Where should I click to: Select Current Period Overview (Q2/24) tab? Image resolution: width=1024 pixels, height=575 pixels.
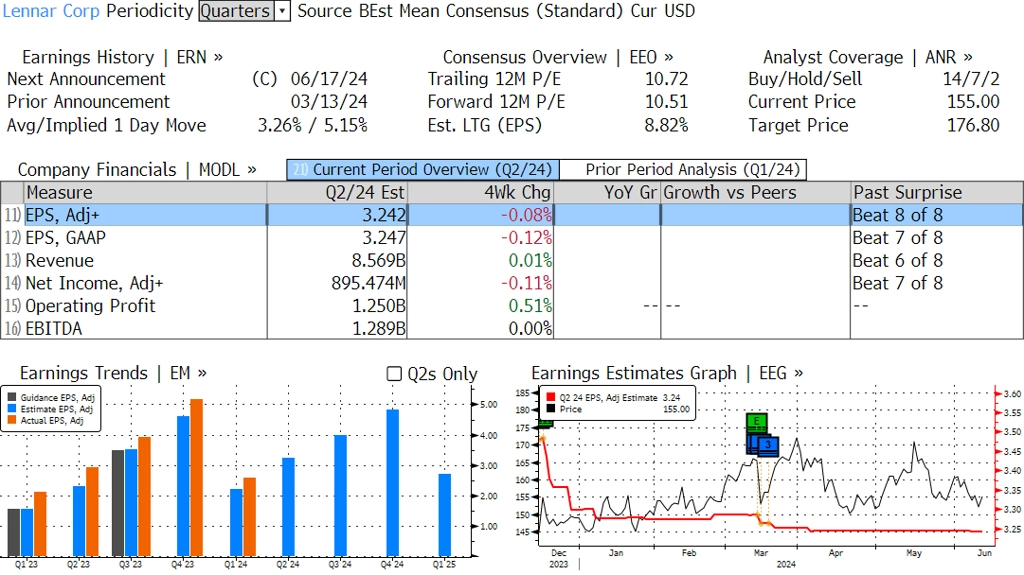[423, 170]
